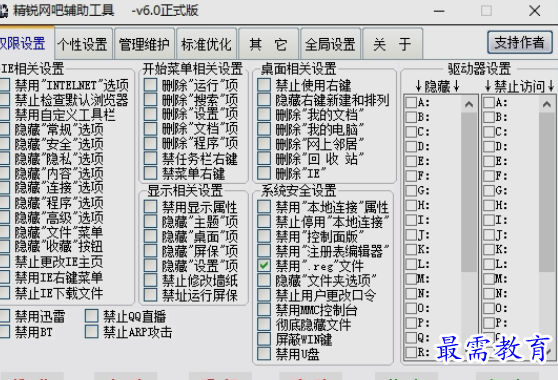The image size is (558, 380).
Task: Click up arrow of 禁止访问 list scrollbar
Action: (547, 104)
